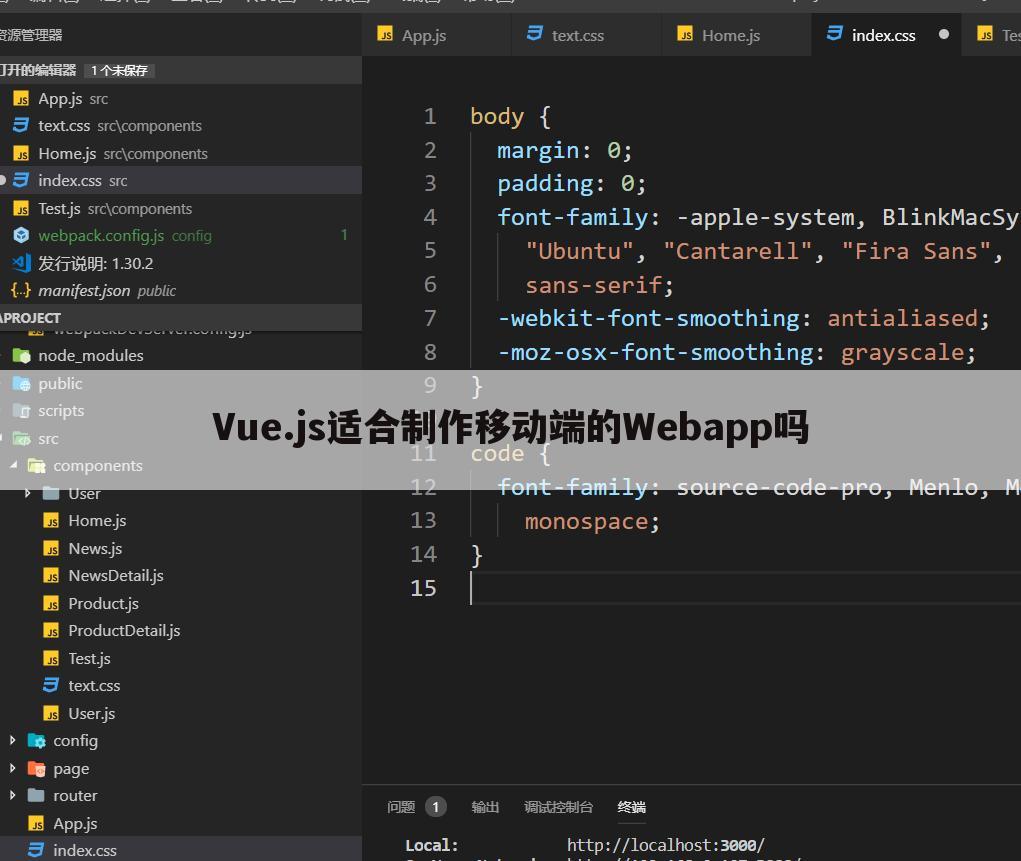Switch to the Terminal panel tab
Viewport: 1021px width, 861px height.
coord(632,807)
